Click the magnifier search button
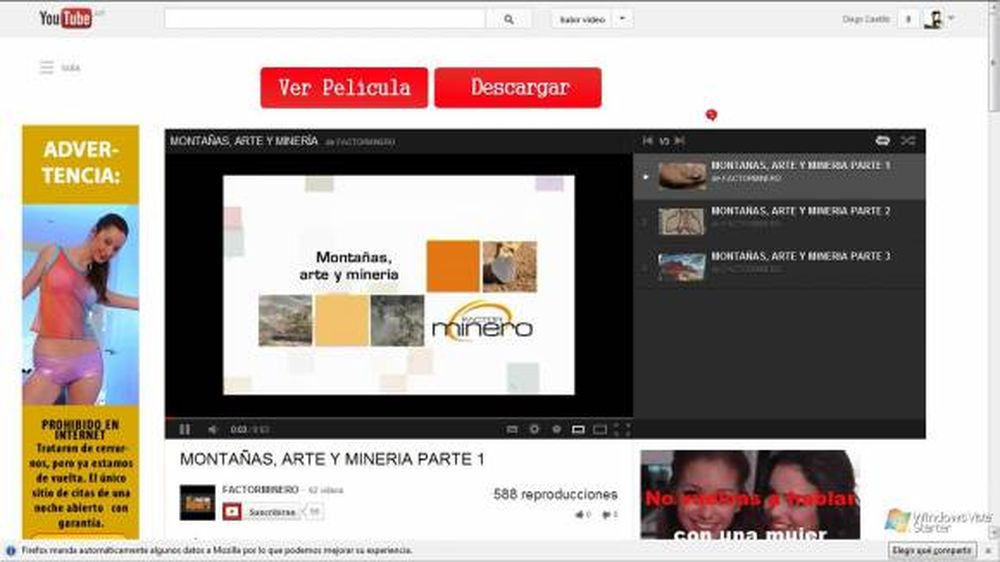This screenshot has width=1000, height=562. click(x=508, y=19)
